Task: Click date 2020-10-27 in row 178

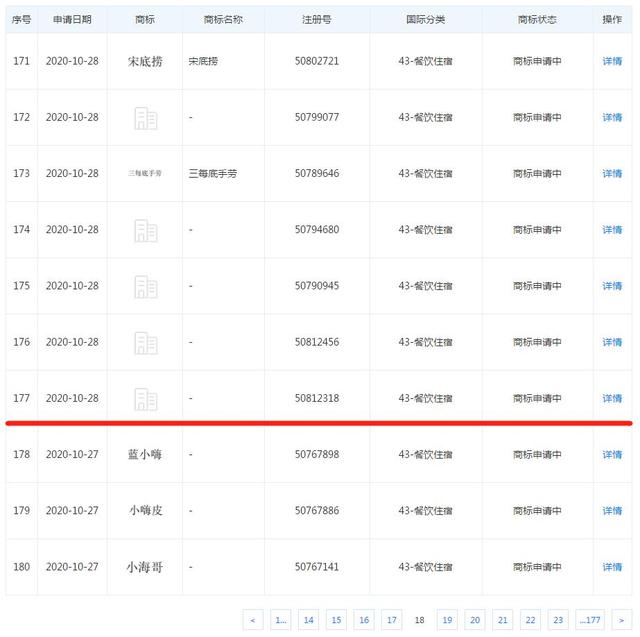Action: (72, 455)
